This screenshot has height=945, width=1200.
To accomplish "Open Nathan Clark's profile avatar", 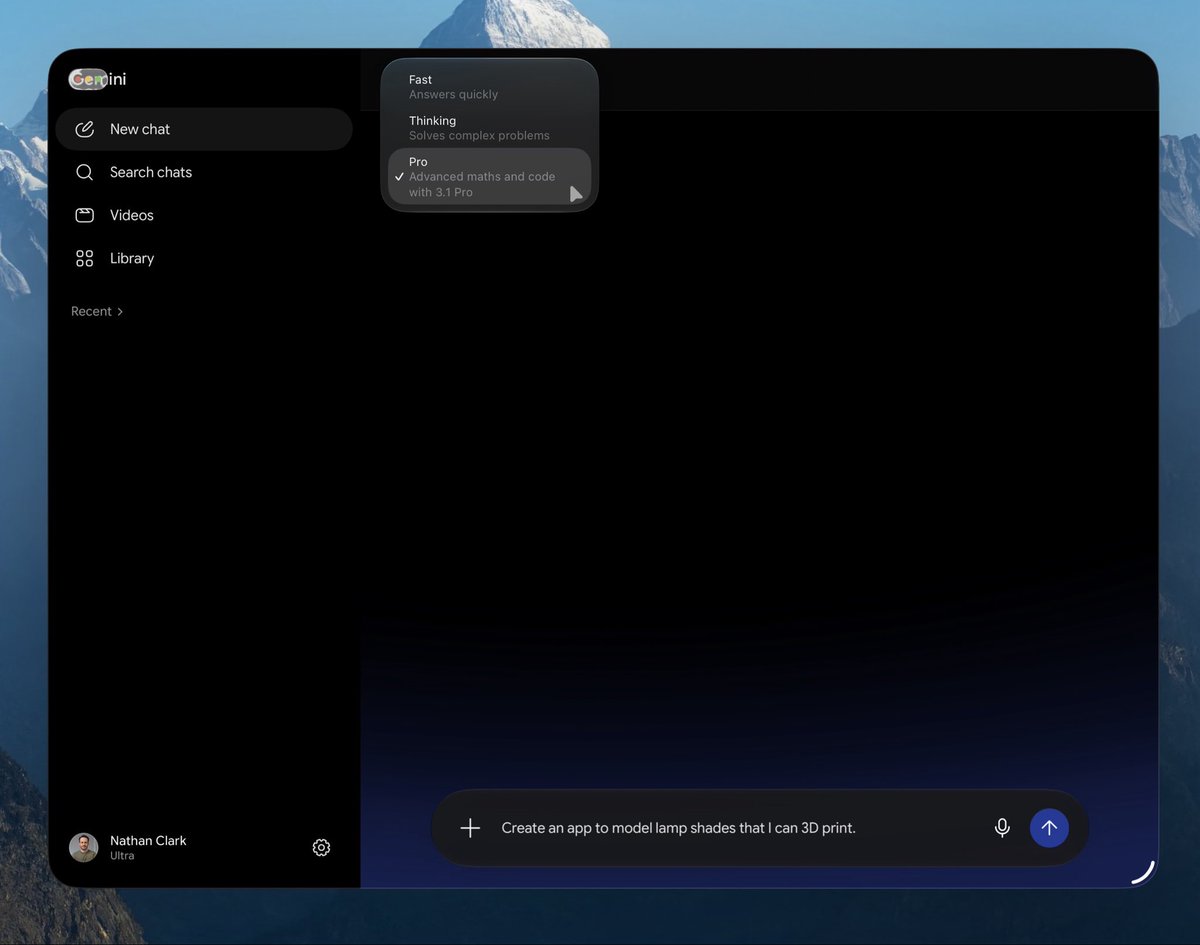I will point(84,847).
